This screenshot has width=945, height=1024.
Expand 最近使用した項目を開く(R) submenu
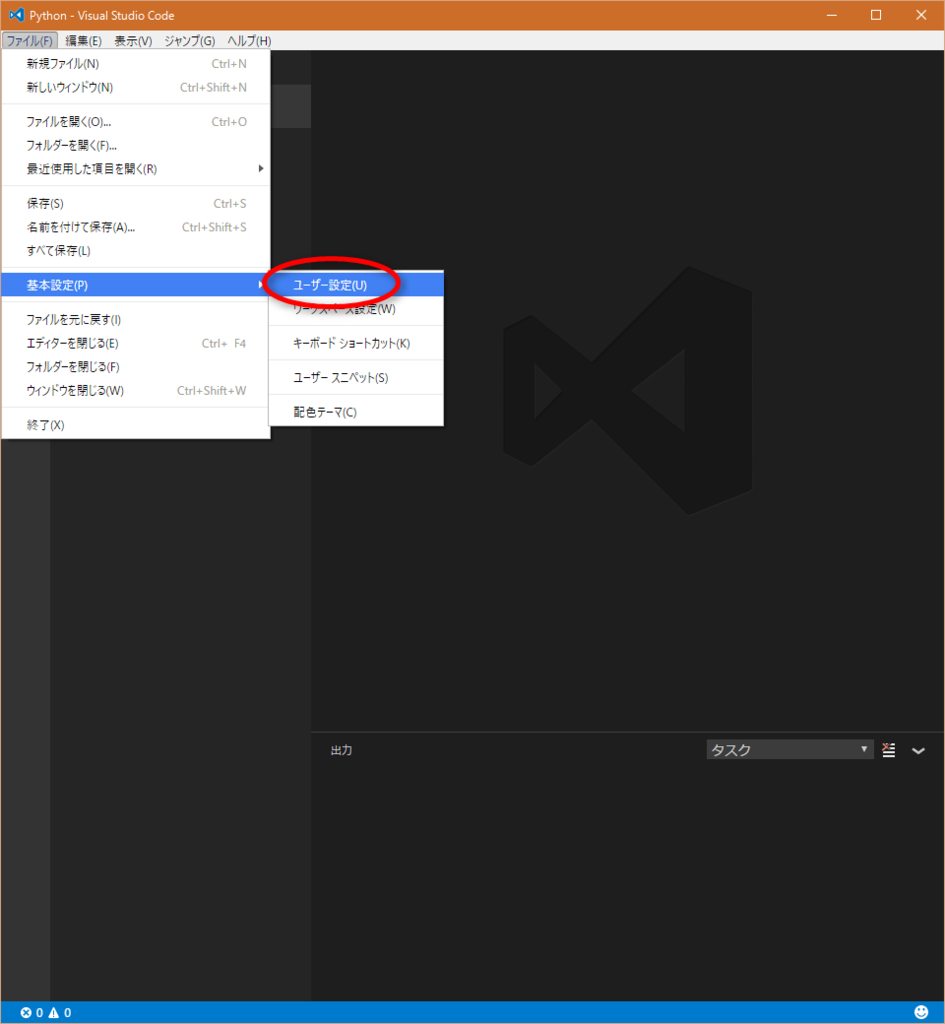tap(136, 168)
